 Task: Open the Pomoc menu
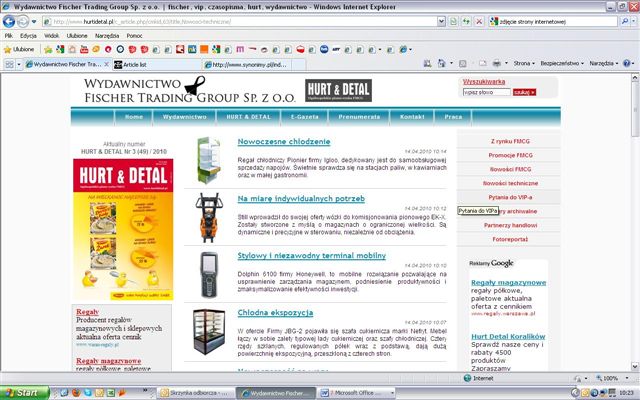pos(134,36)
